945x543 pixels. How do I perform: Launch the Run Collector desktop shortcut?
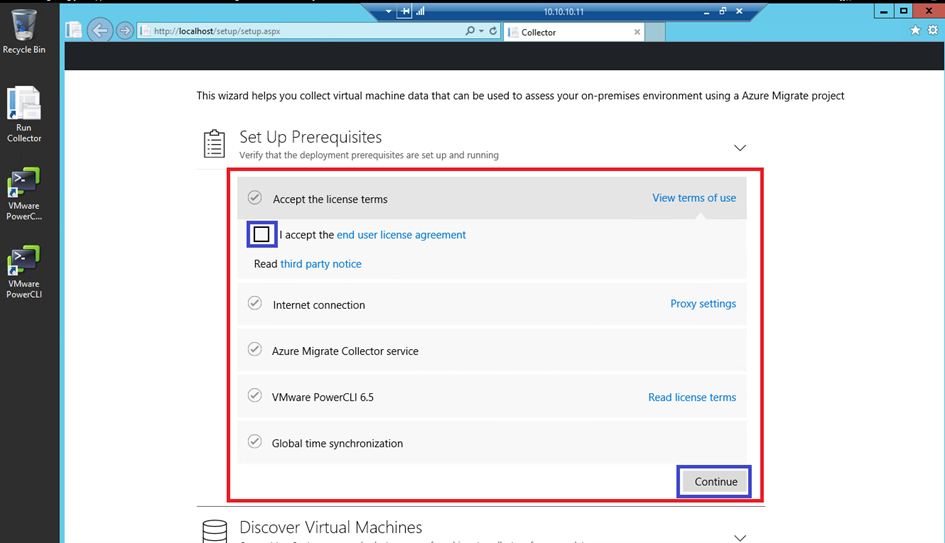[x=24, y=115]
